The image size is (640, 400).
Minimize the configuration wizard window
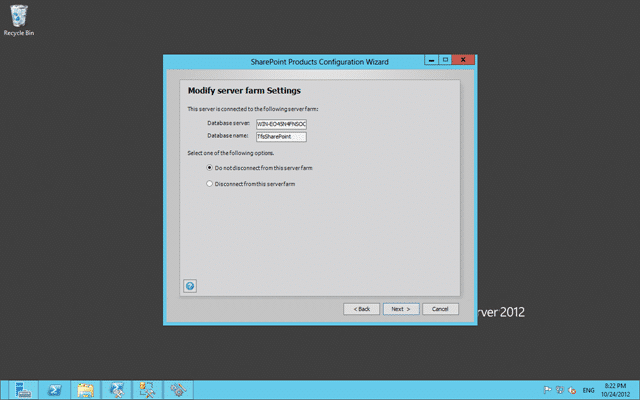pyautogui.click(x=431, y=60)
